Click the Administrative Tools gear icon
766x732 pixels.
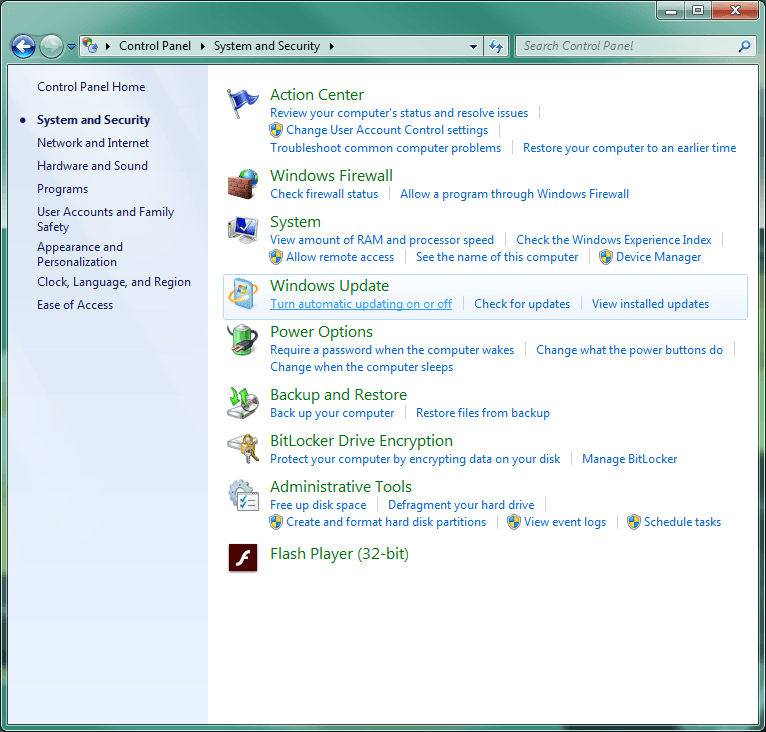point(243,495)
